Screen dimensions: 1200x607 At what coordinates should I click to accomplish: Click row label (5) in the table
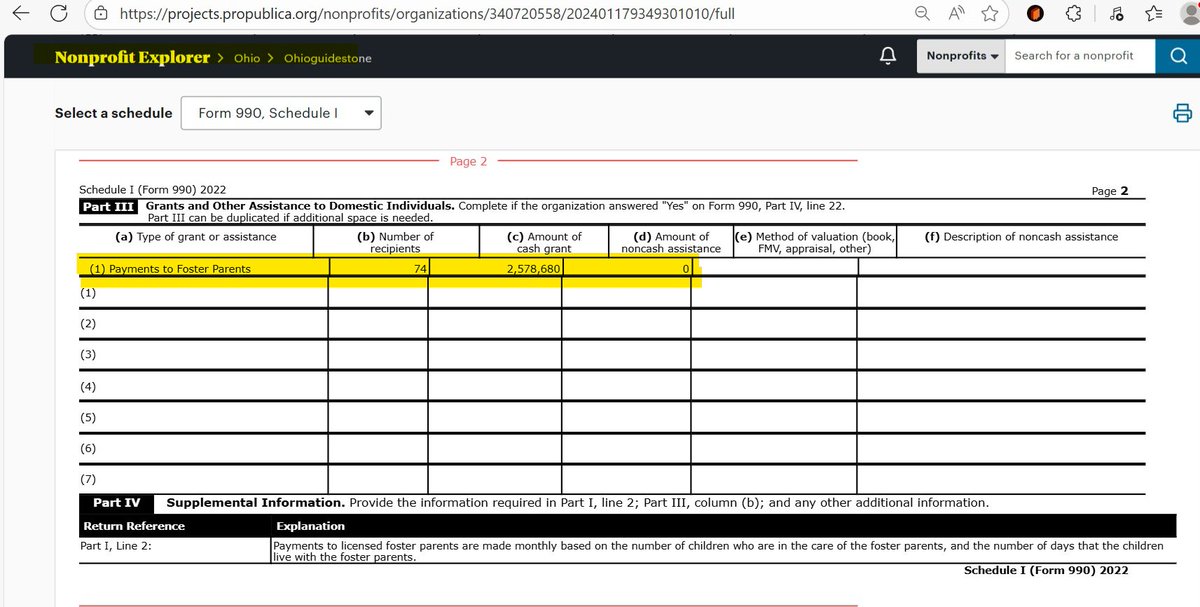click(x=88, y=417)
